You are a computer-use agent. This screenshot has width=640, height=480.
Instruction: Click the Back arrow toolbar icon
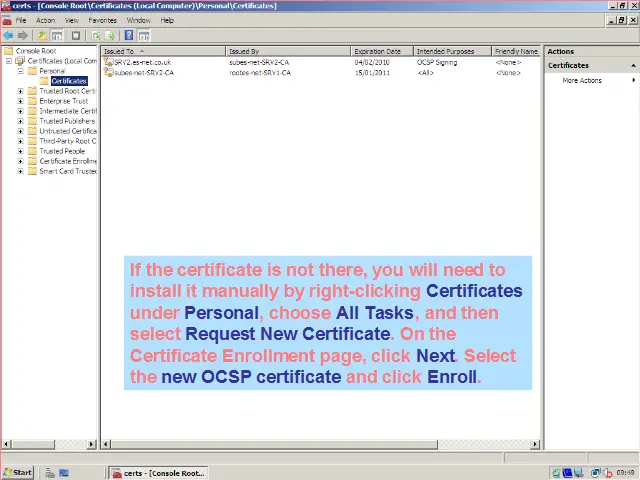9,35
